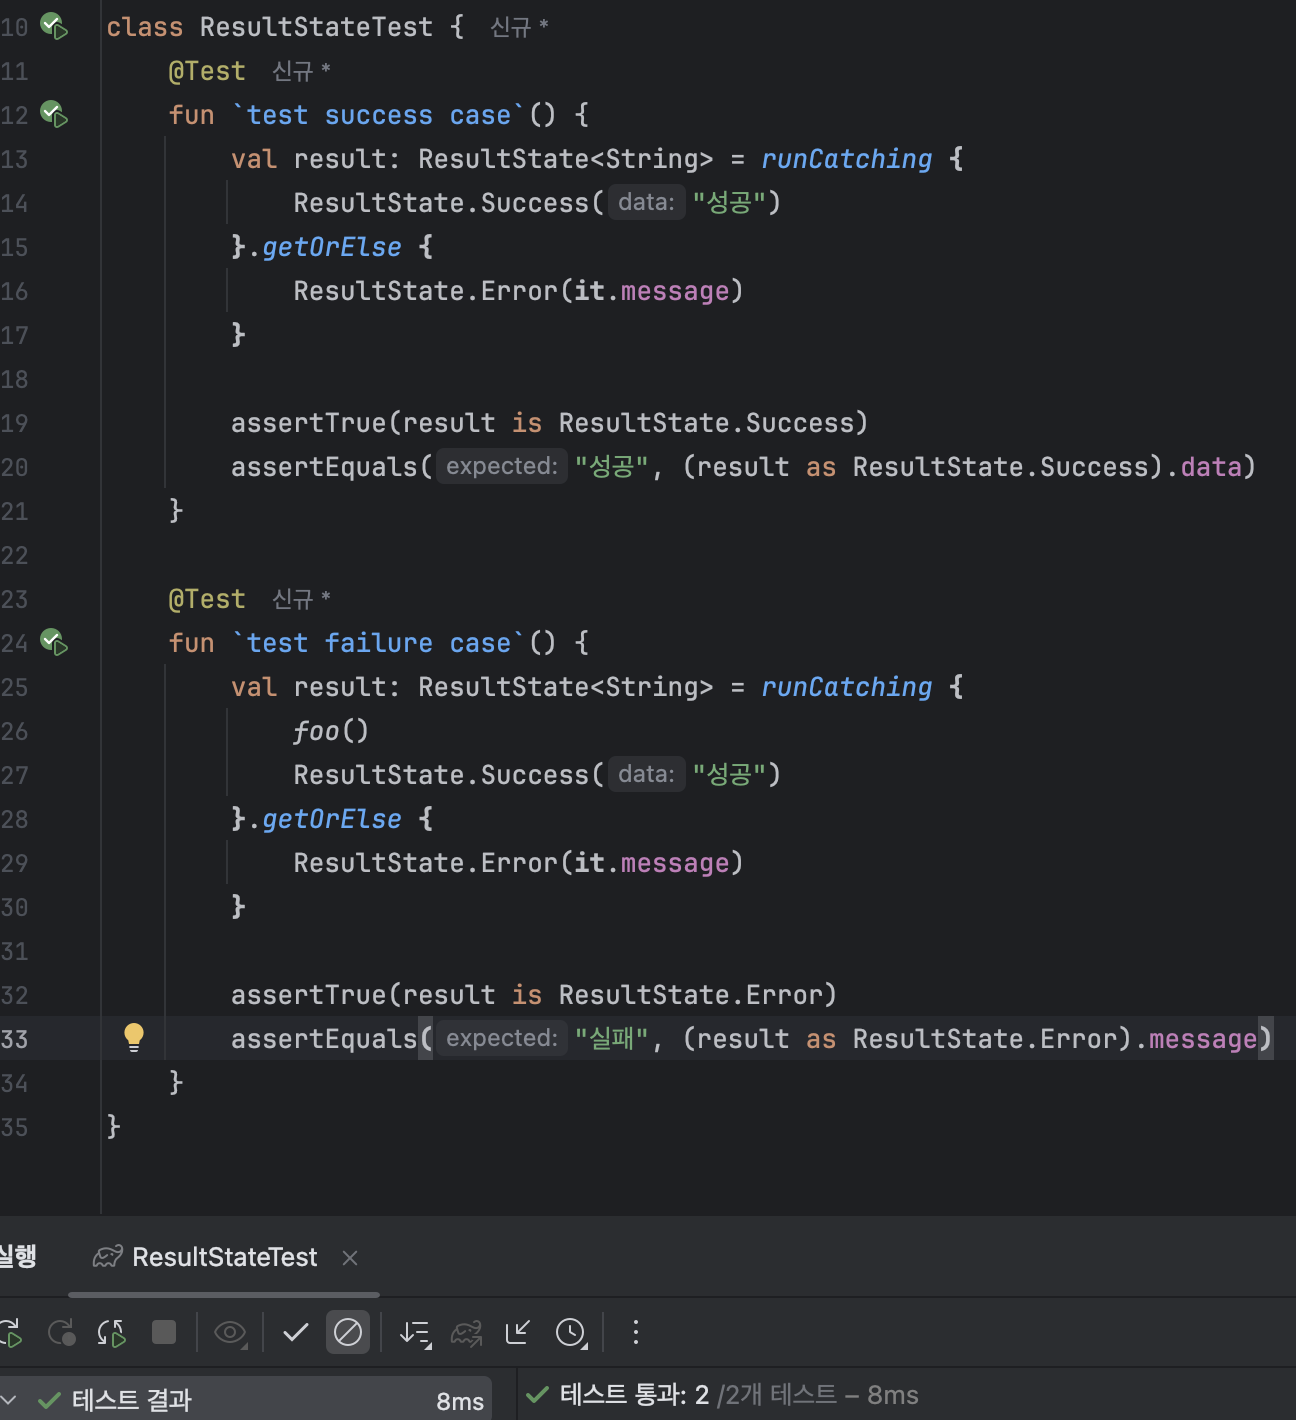Open the three-dot more options menu

pos(635,1332)
